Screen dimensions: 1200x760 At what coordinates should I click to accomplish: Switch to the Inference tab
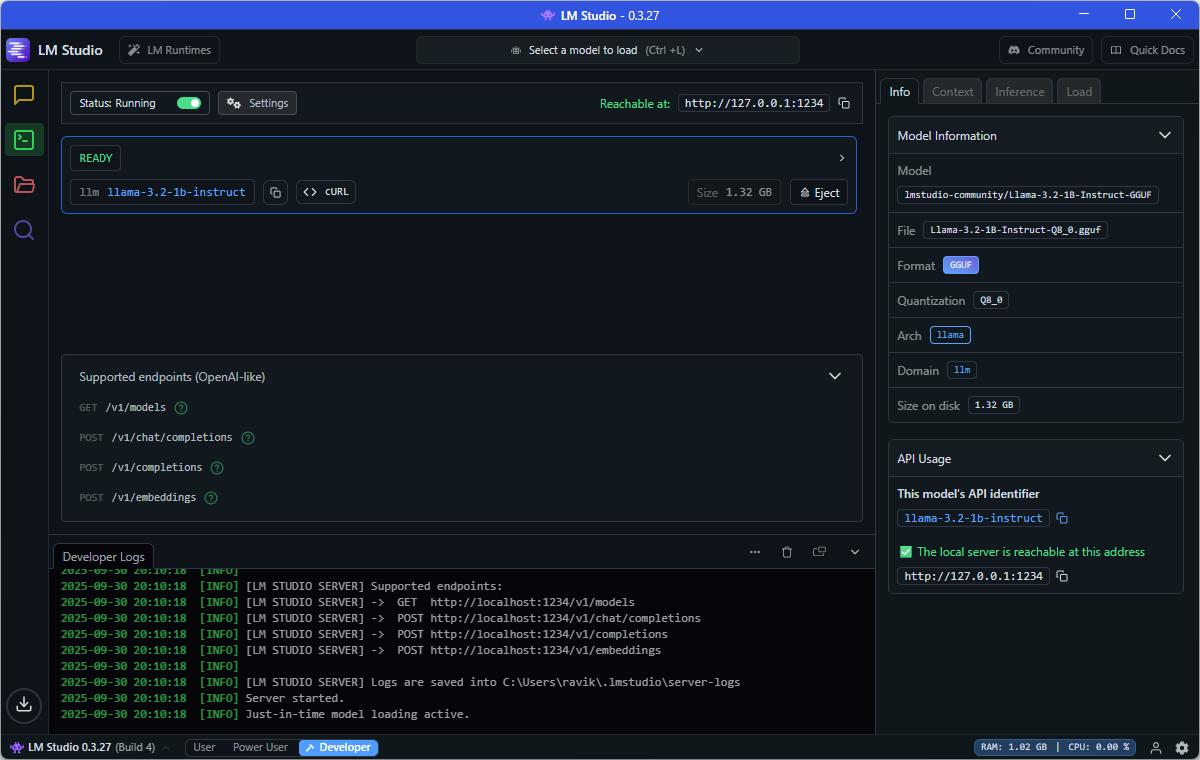[1019, 91]
